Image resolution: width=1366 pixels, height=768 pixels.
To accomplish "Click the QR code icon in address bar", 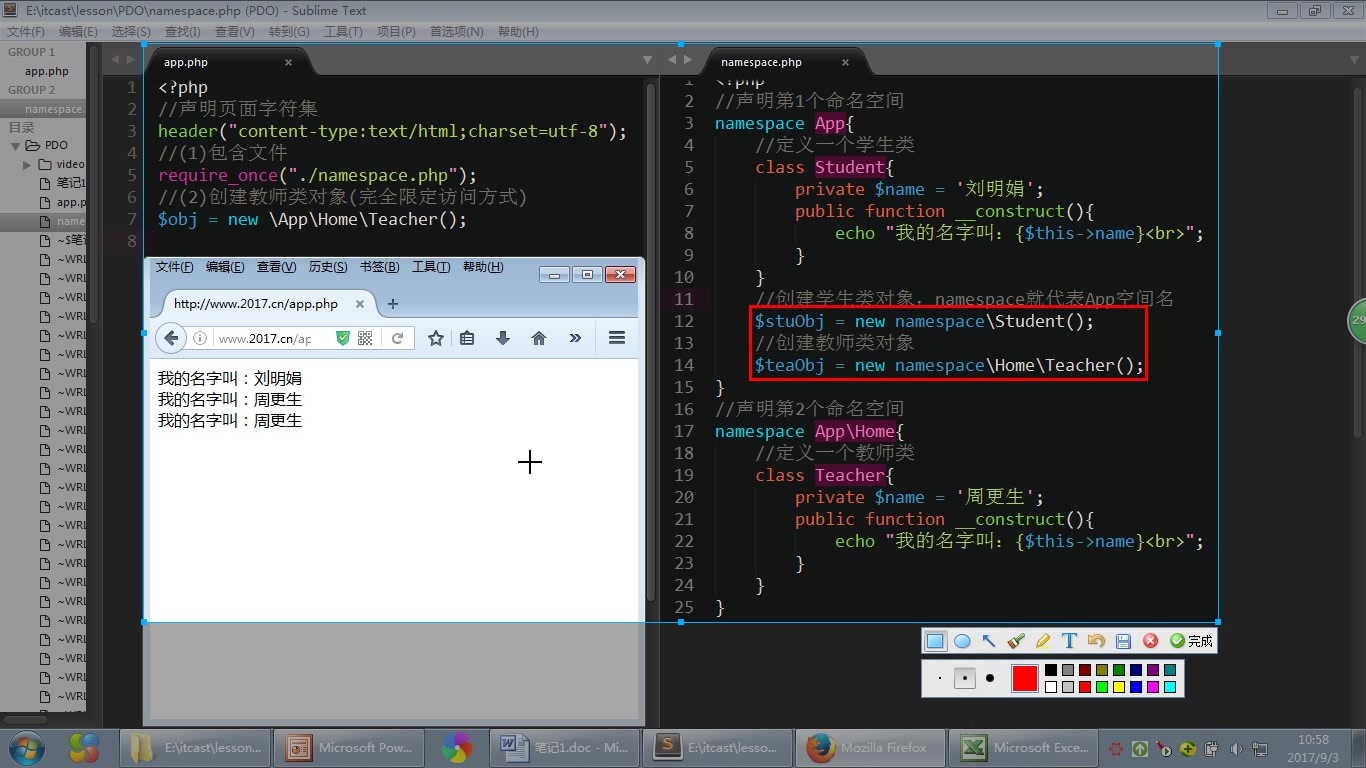I will (365, 338).
